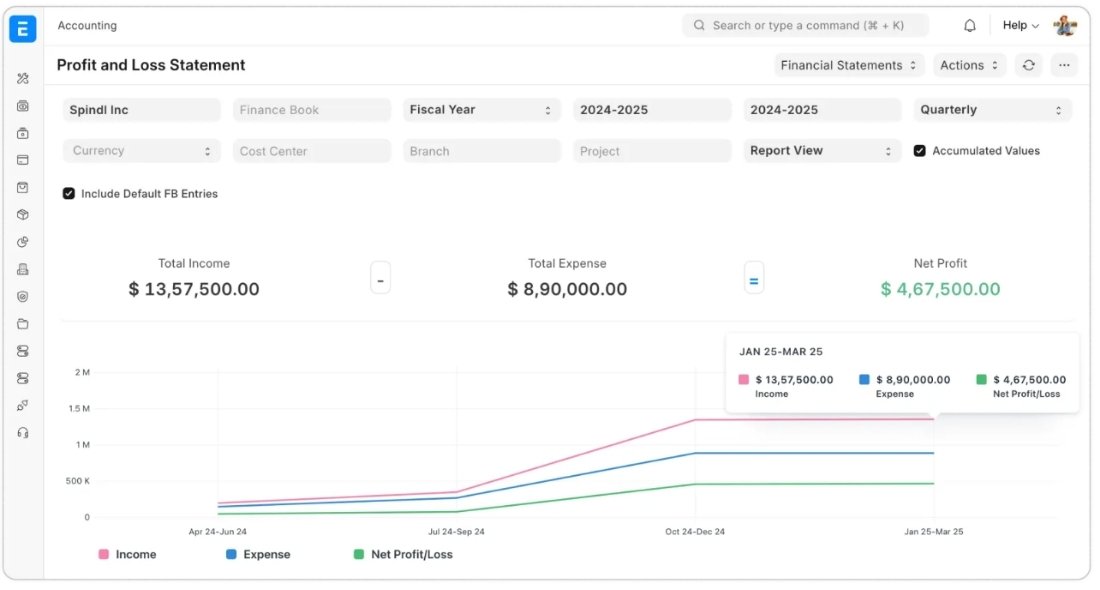Open the tools icon in sidebar
This screenshot has width=1100, height=590.
tap(23, 78)
